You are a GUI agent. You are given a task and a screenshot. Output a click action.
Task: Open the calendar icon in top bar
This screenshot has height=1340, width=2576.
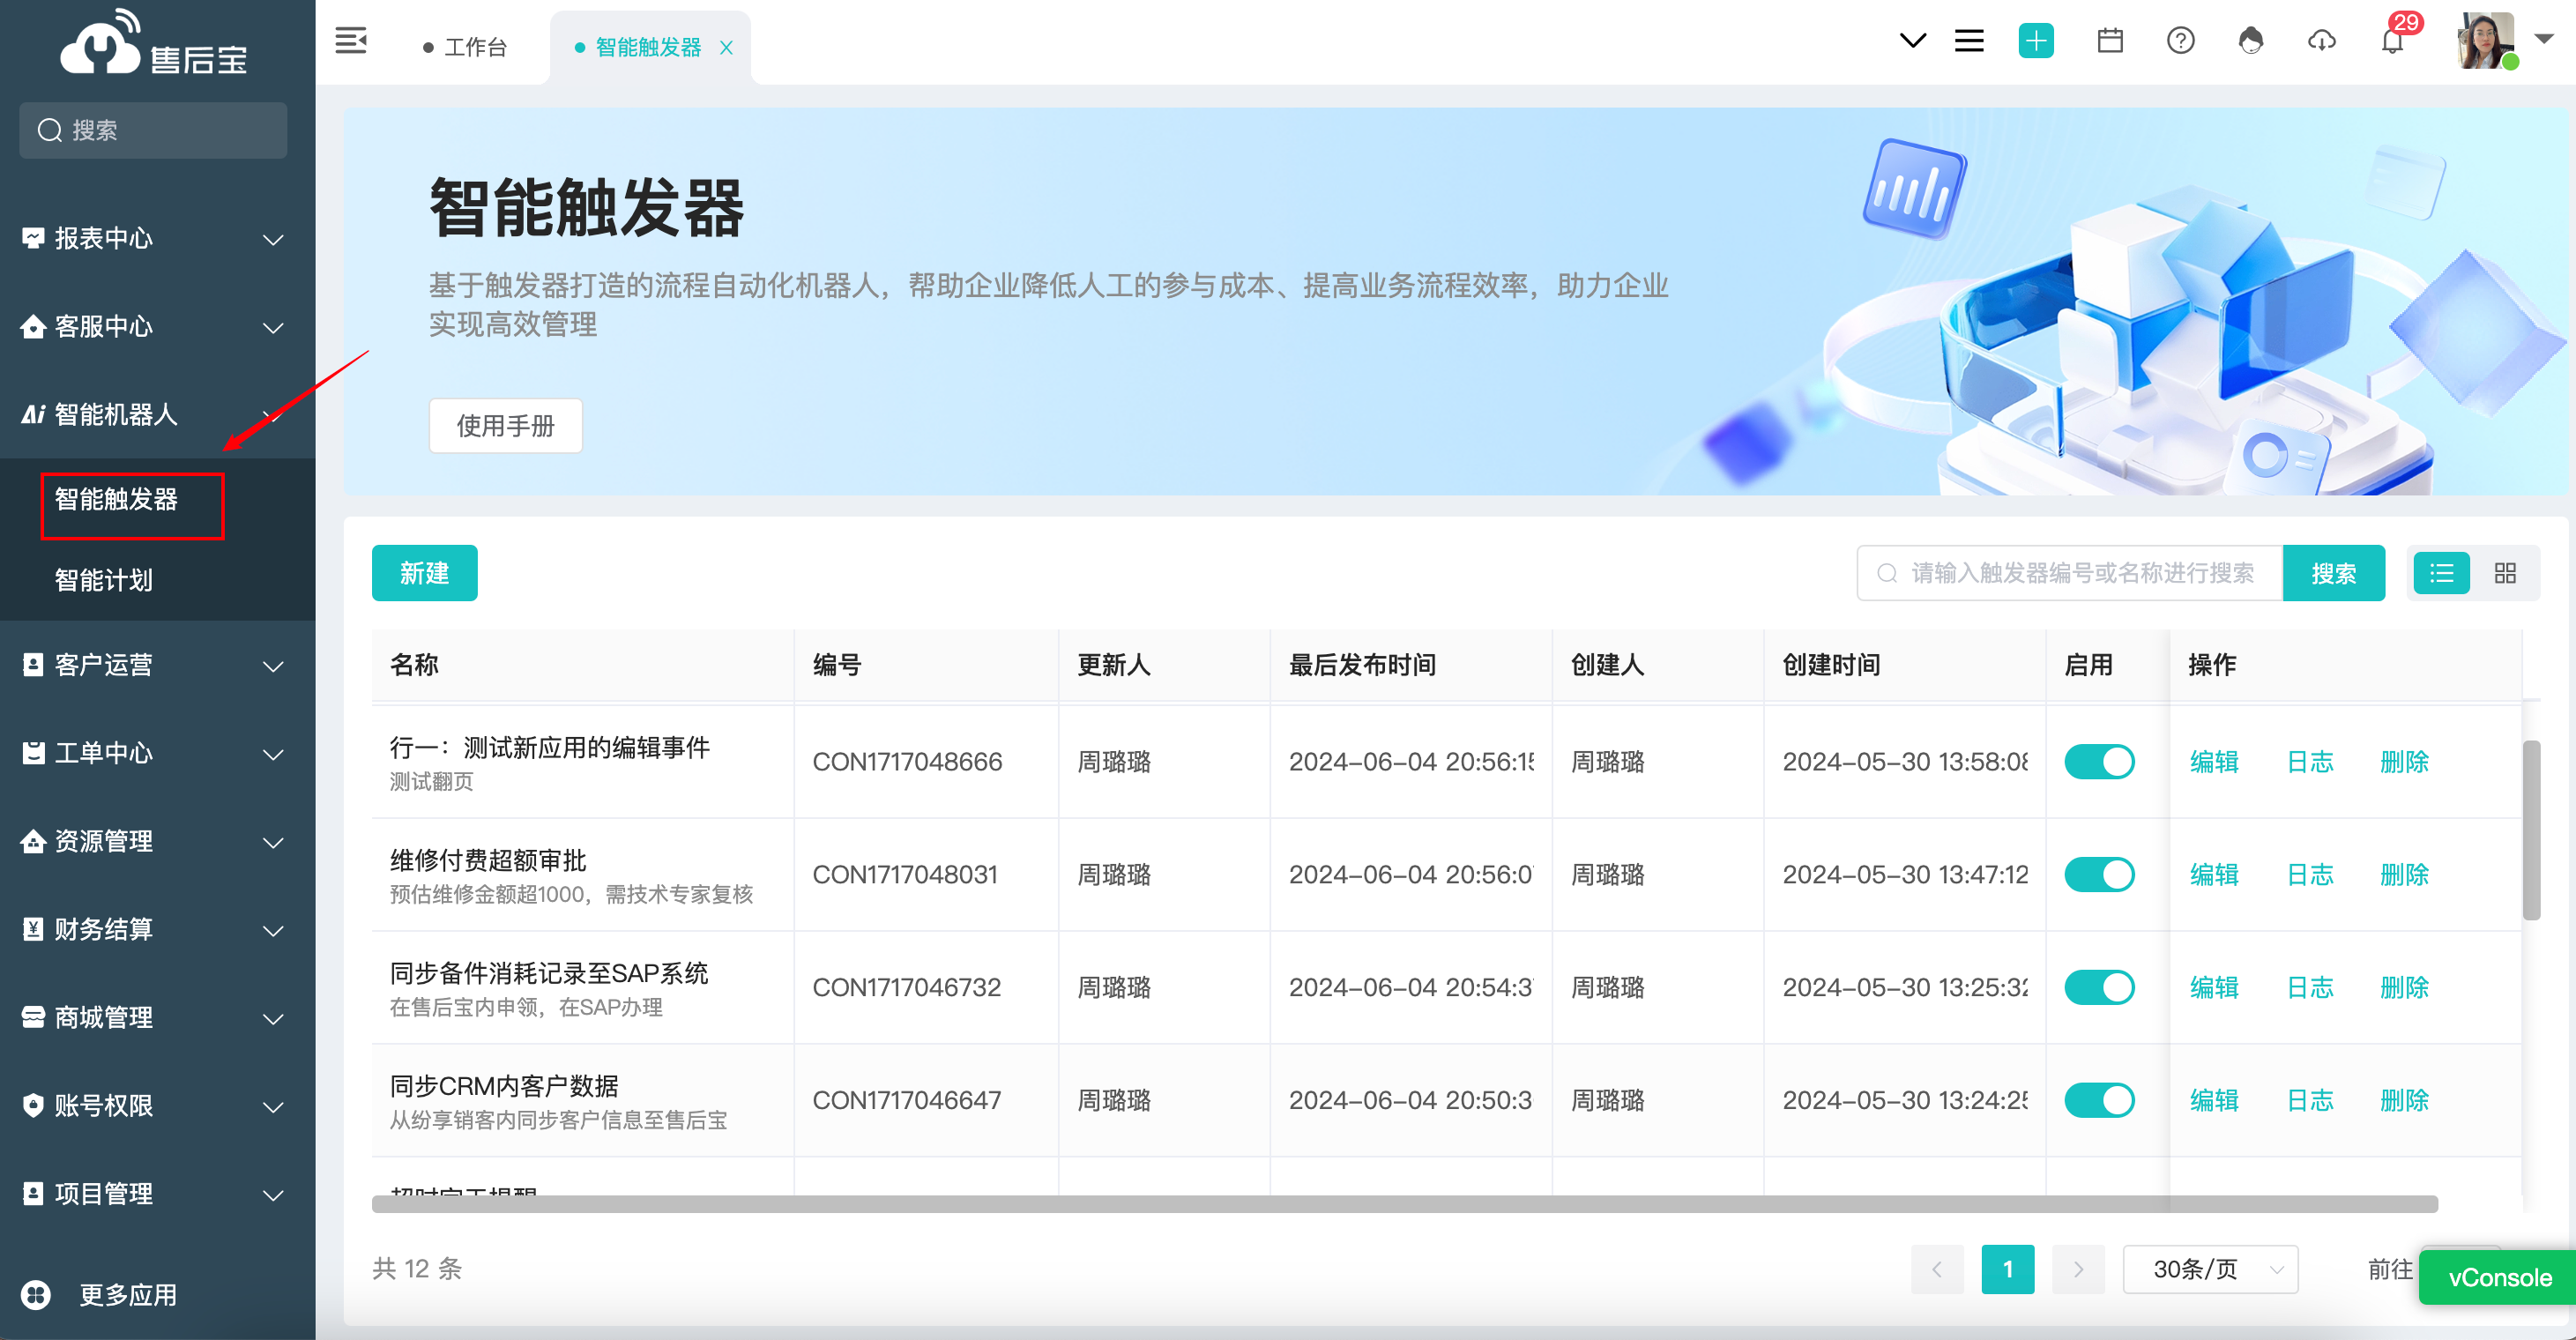tap(2110, 41)
